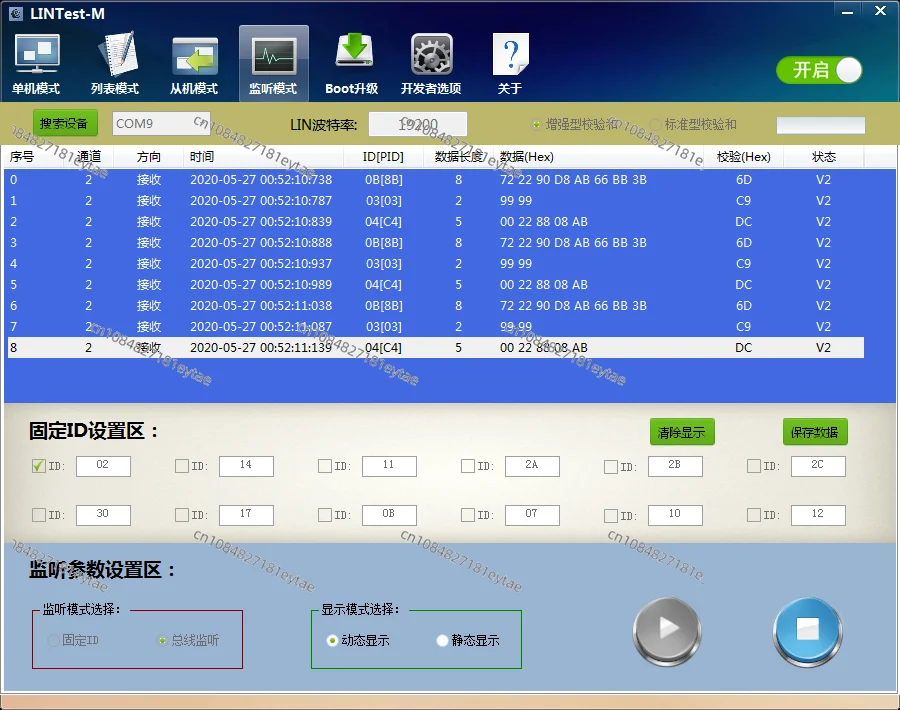Screen dimensions: 900x710
Task: Uncheck the ID 02 checkbox
Action: point(38,466)
